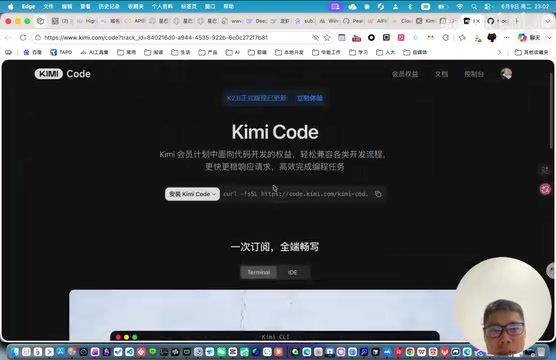The width and height of the screenshot is (556, 360).
Task: Bookmark this page with star icon
Action: click(x=327, y=38)
